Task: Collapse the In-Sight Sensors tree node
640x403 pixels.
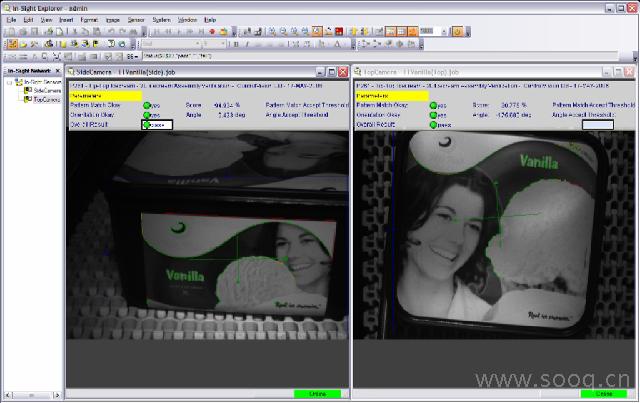Action: click(9, 82)
